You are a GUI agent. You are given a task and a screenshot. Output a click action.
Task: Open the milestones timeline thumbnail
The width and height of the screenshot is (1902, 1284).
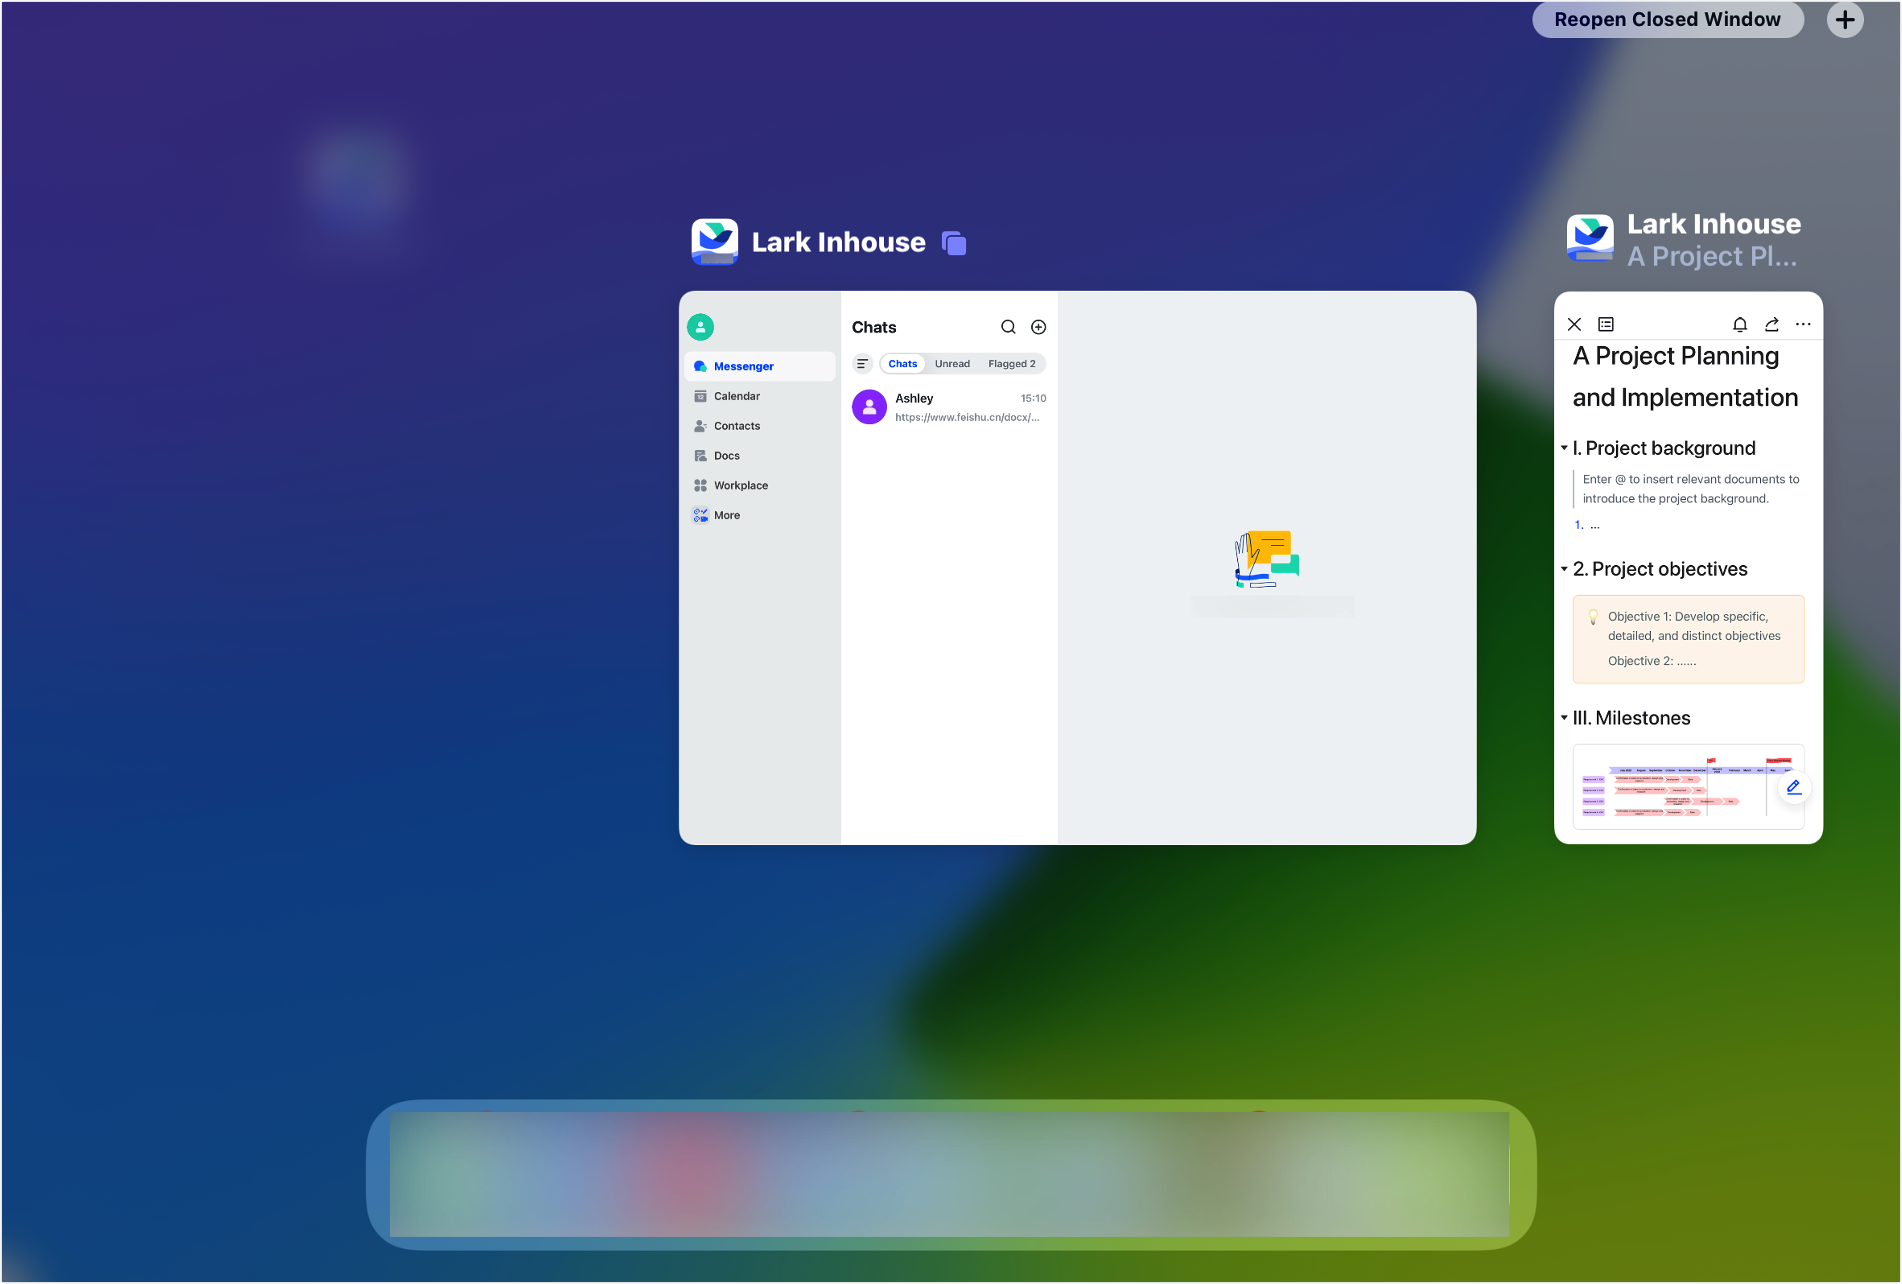(1688, 787)
